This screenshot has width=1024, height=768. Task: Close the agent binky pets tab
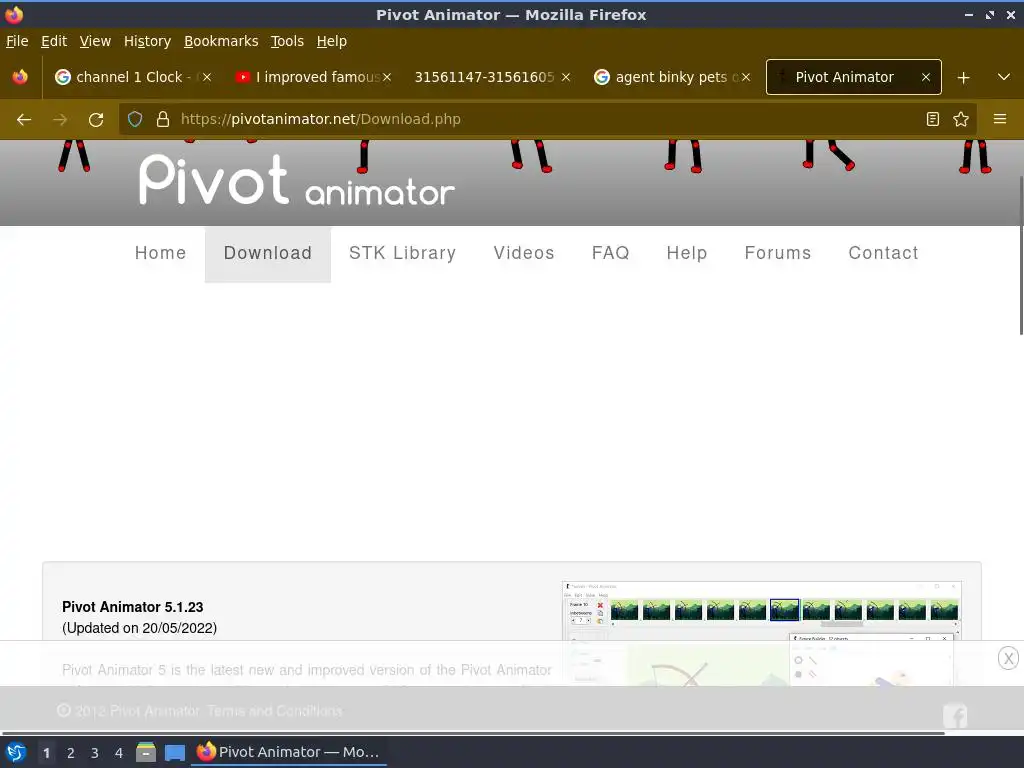tap(746, 77)
